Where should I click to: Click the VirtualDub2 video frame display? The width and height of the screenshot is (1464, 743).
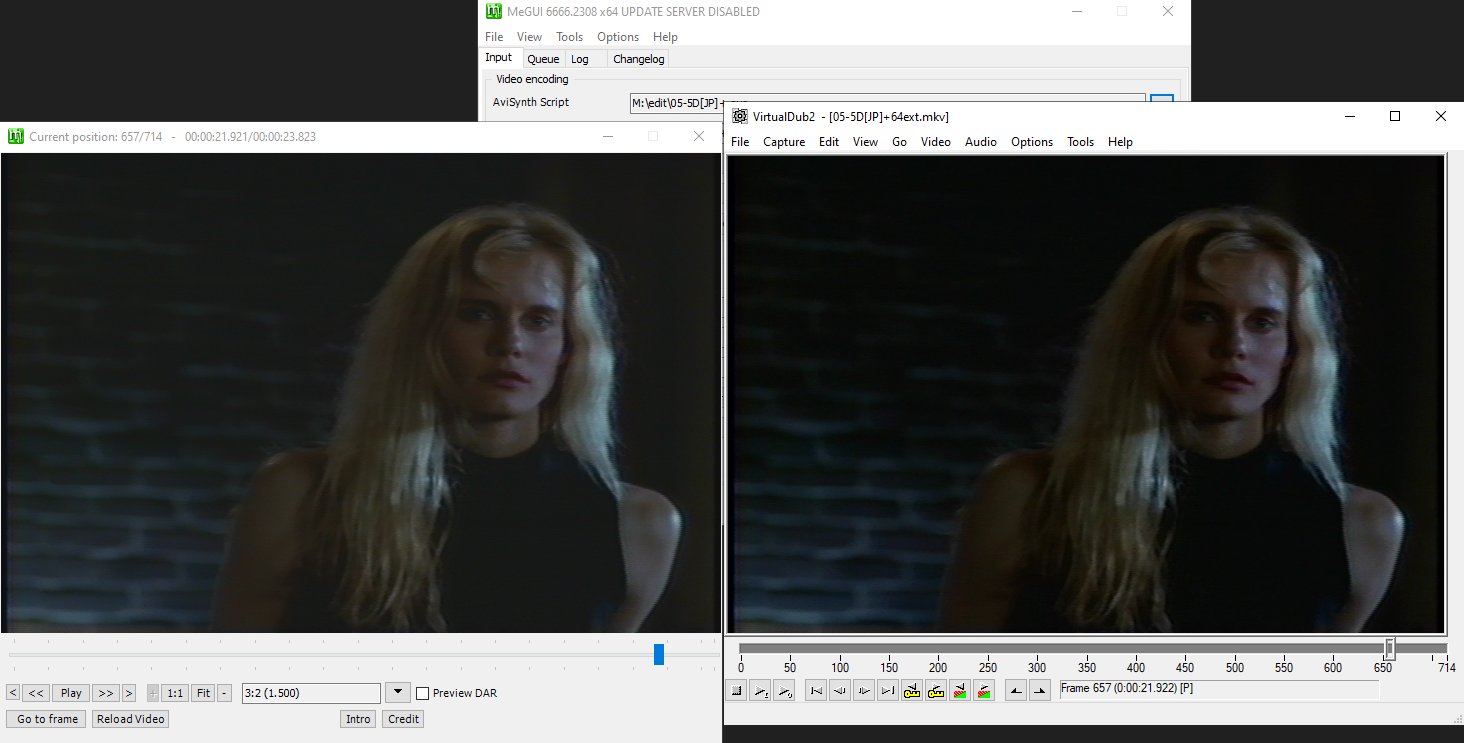click(x=1086, y=394)
